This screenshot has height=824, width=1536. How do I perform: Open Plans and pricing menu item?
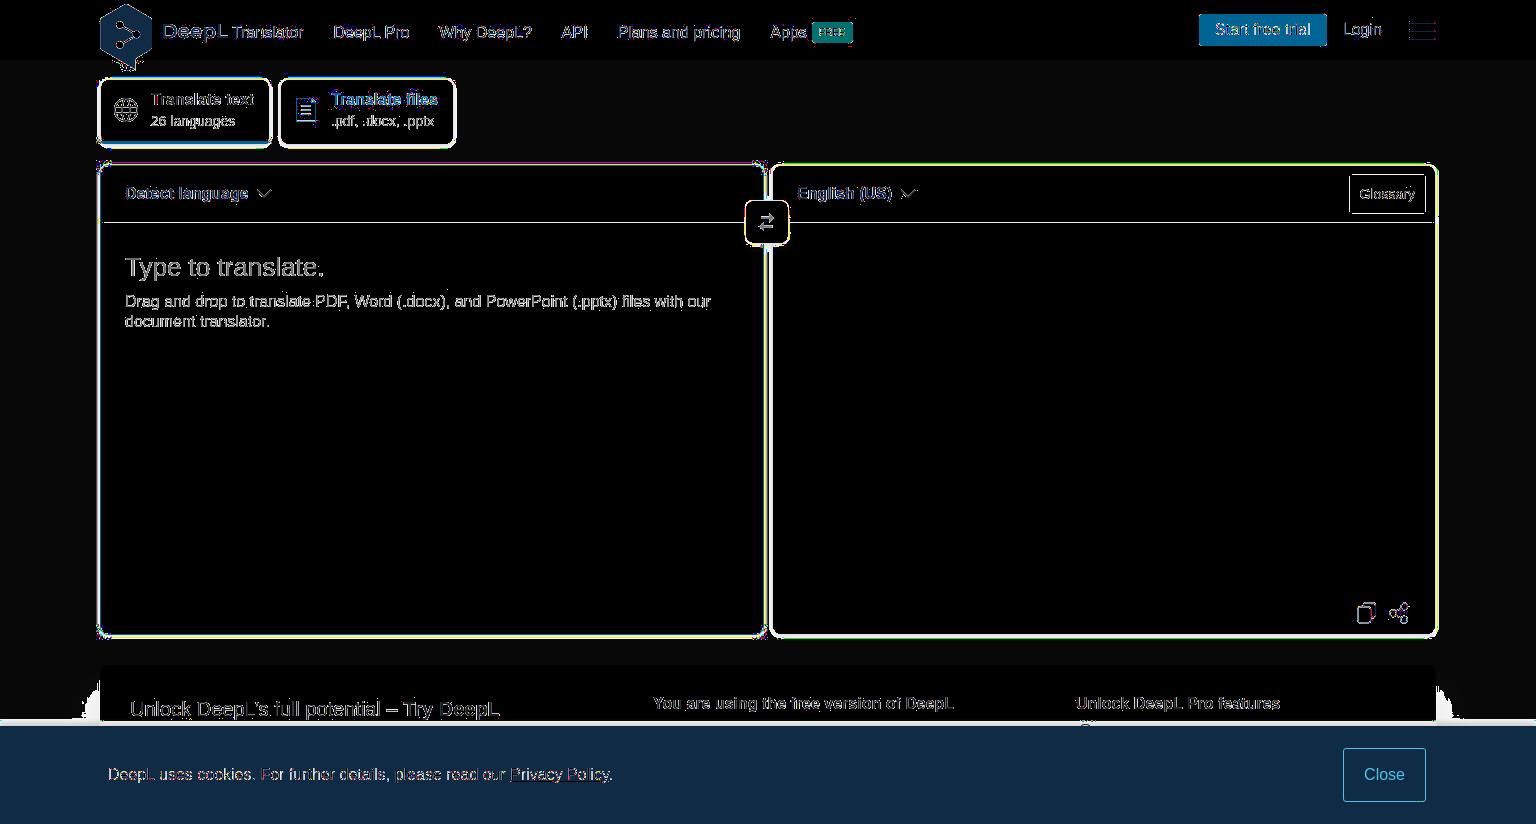[679, 32]
